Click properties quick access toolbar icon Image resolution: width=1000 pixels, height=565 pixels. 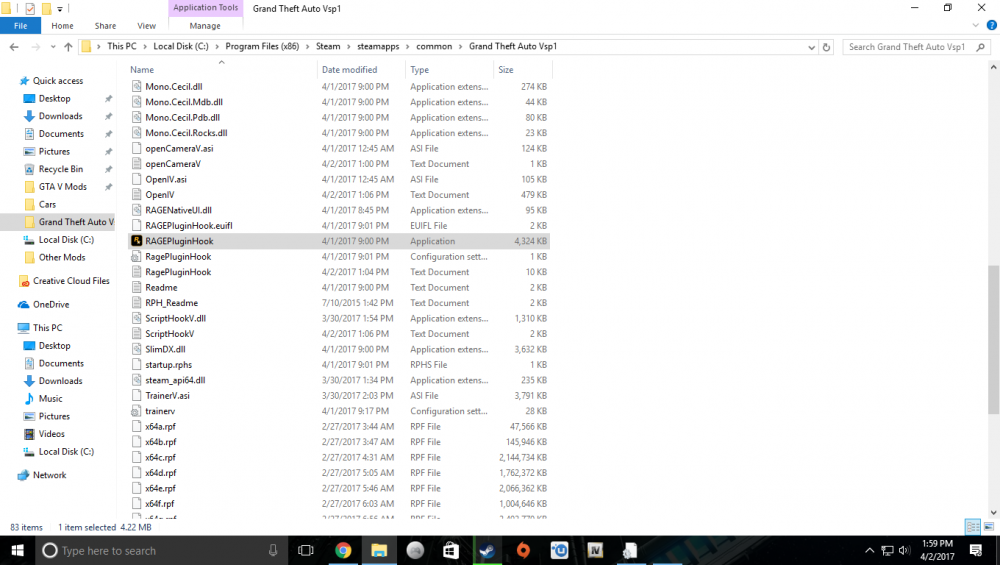point(30,9)
